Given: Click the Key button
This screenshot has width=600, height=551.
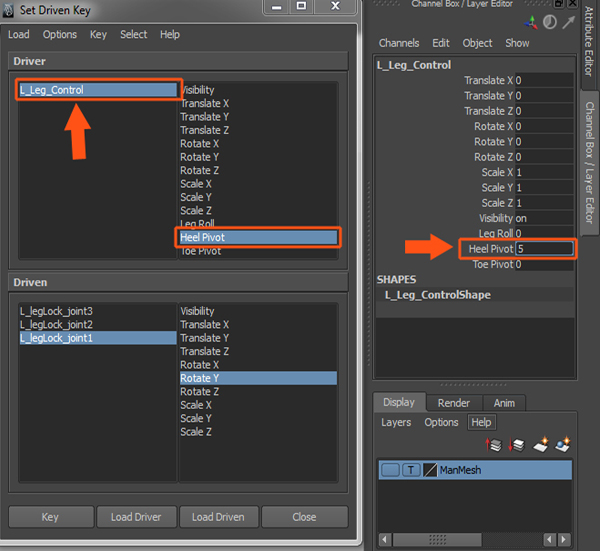Looking at the screenshot, I should coord(51,517).
